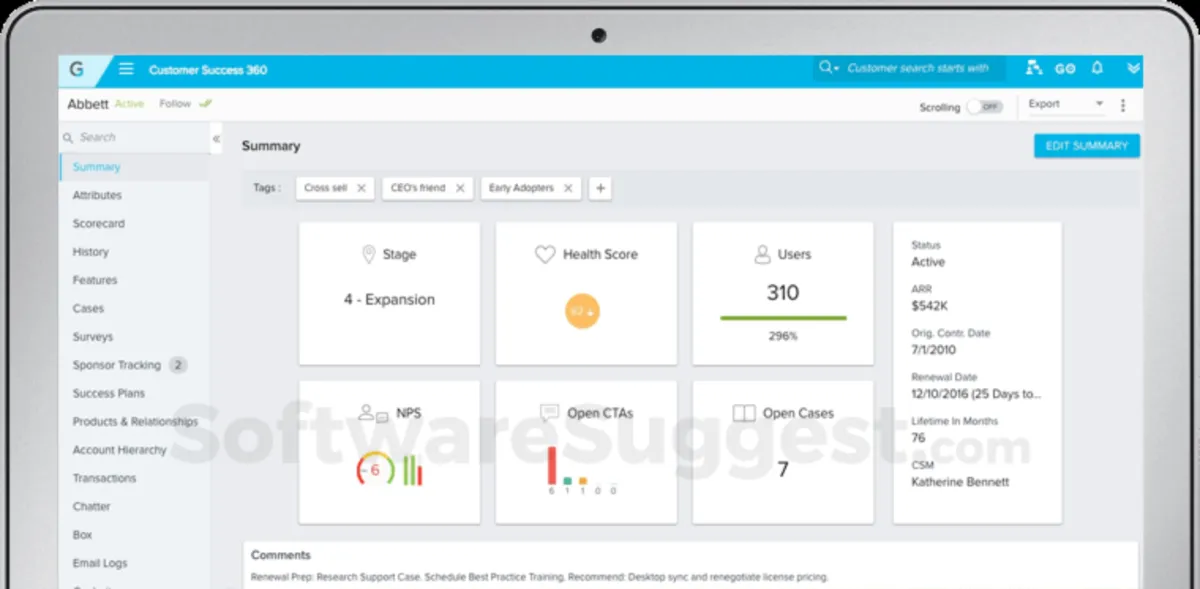Open the hierarchy icon in top bar
Viewport: 1200px width, 589px height.
pyautogui.click(x=1034, y=68)
